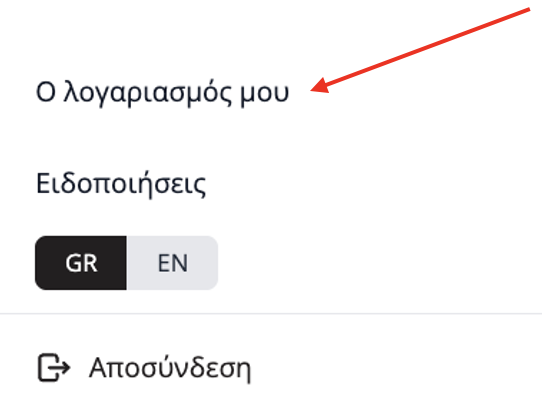Choose Greek in the GR/EN switcher
Viewport: 542px width, 414px height.
tap(81, 263)
